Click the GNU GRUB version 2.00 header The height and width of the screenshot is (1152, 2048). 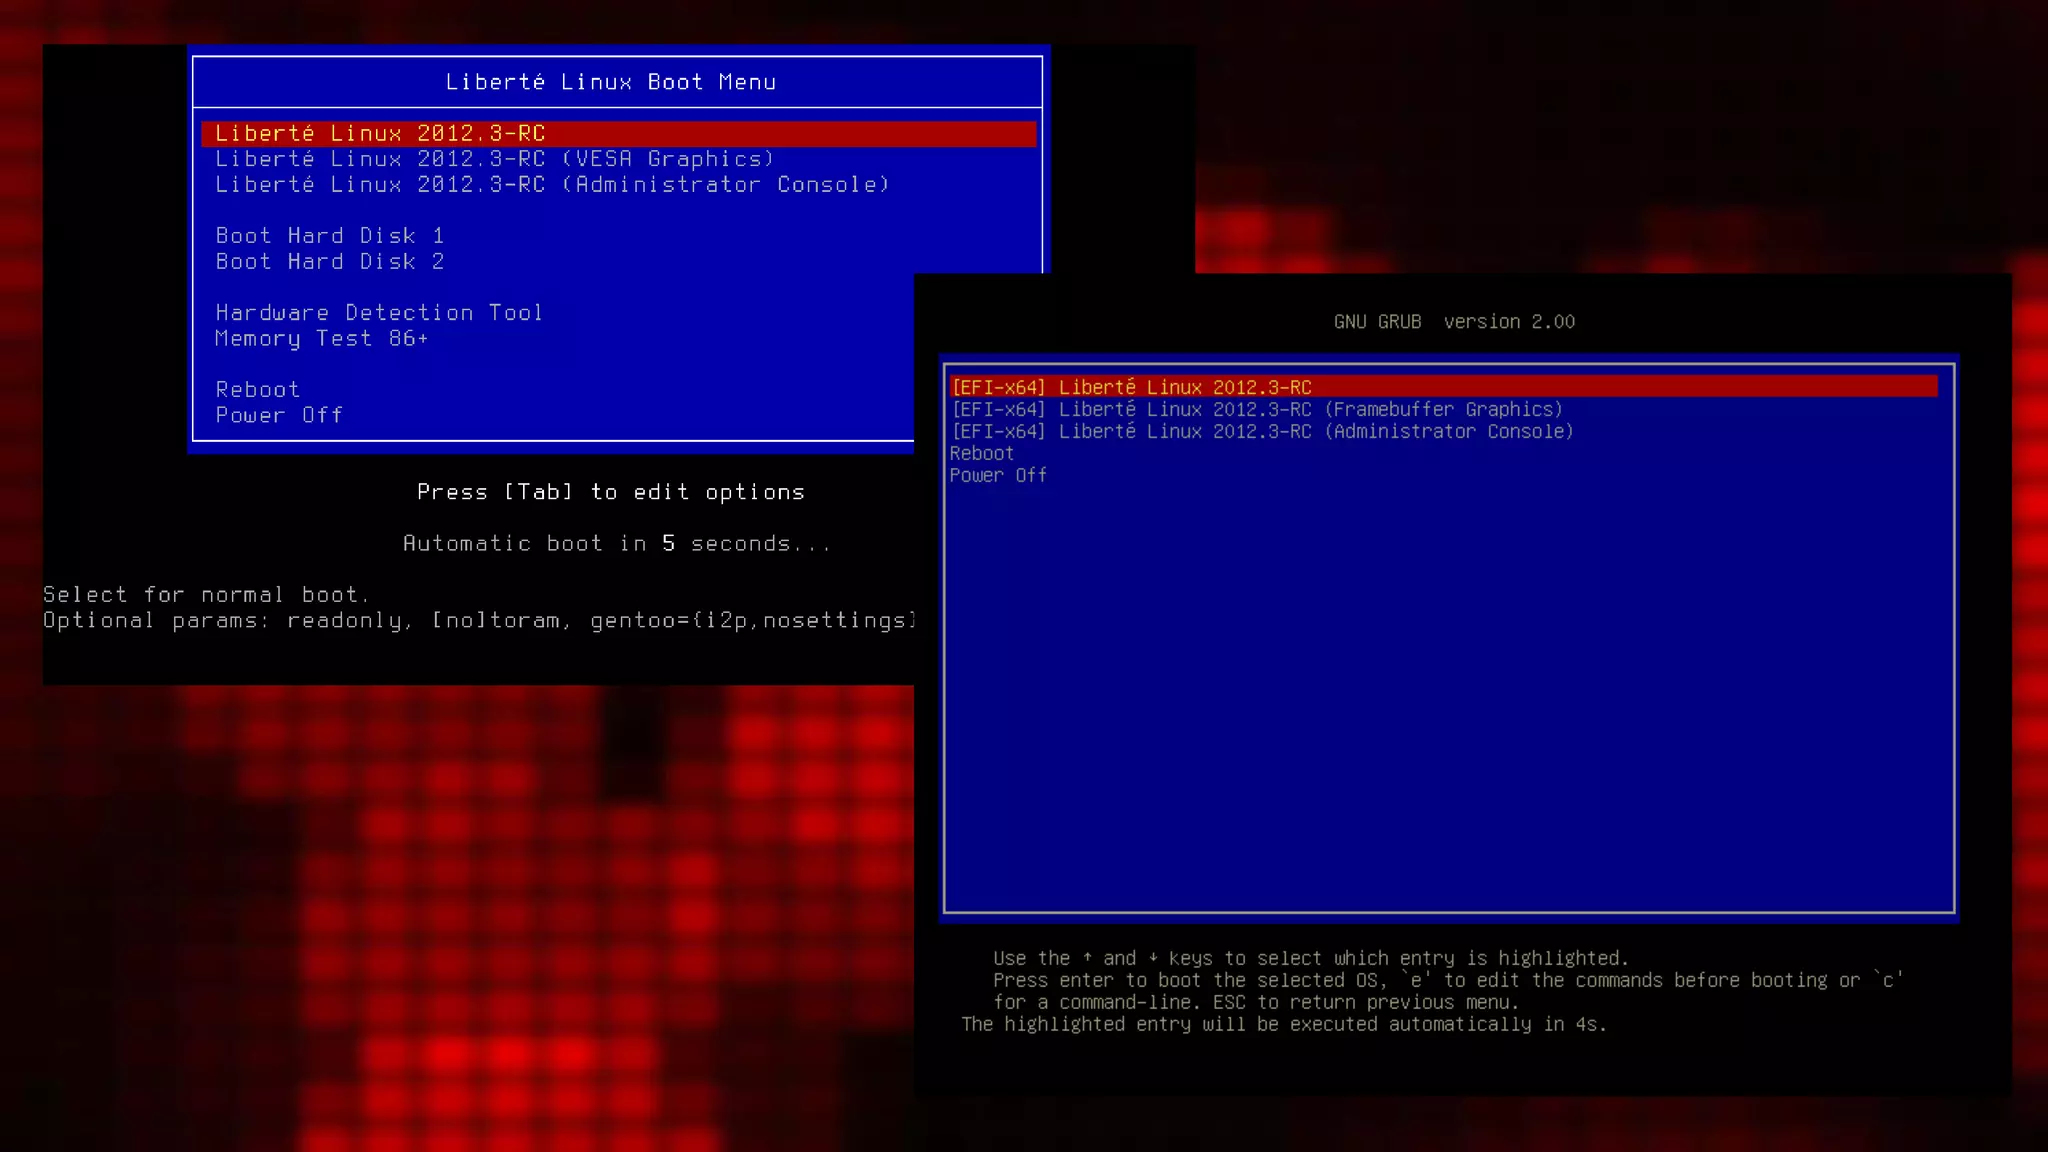[x=1454, y=322]
